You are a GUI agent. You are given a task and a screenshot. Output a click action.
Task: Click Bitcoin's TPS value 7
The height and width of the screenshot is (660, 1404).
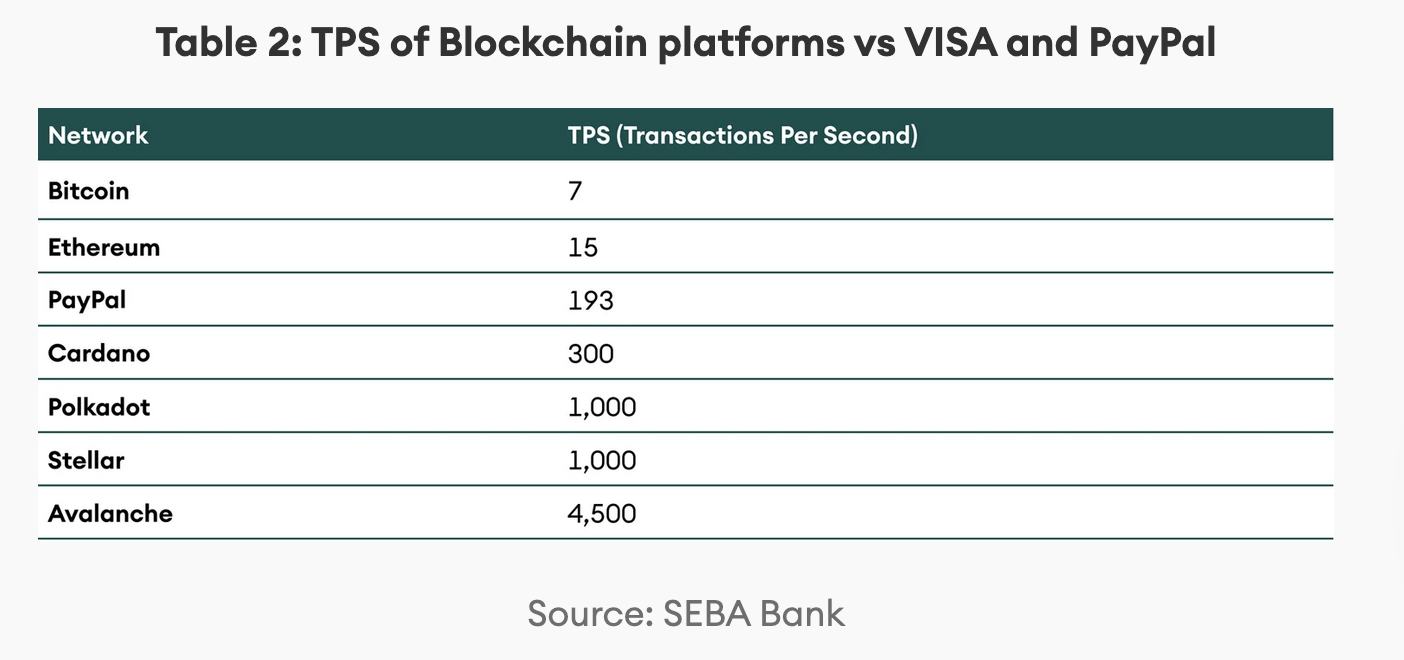pos(575,191)
